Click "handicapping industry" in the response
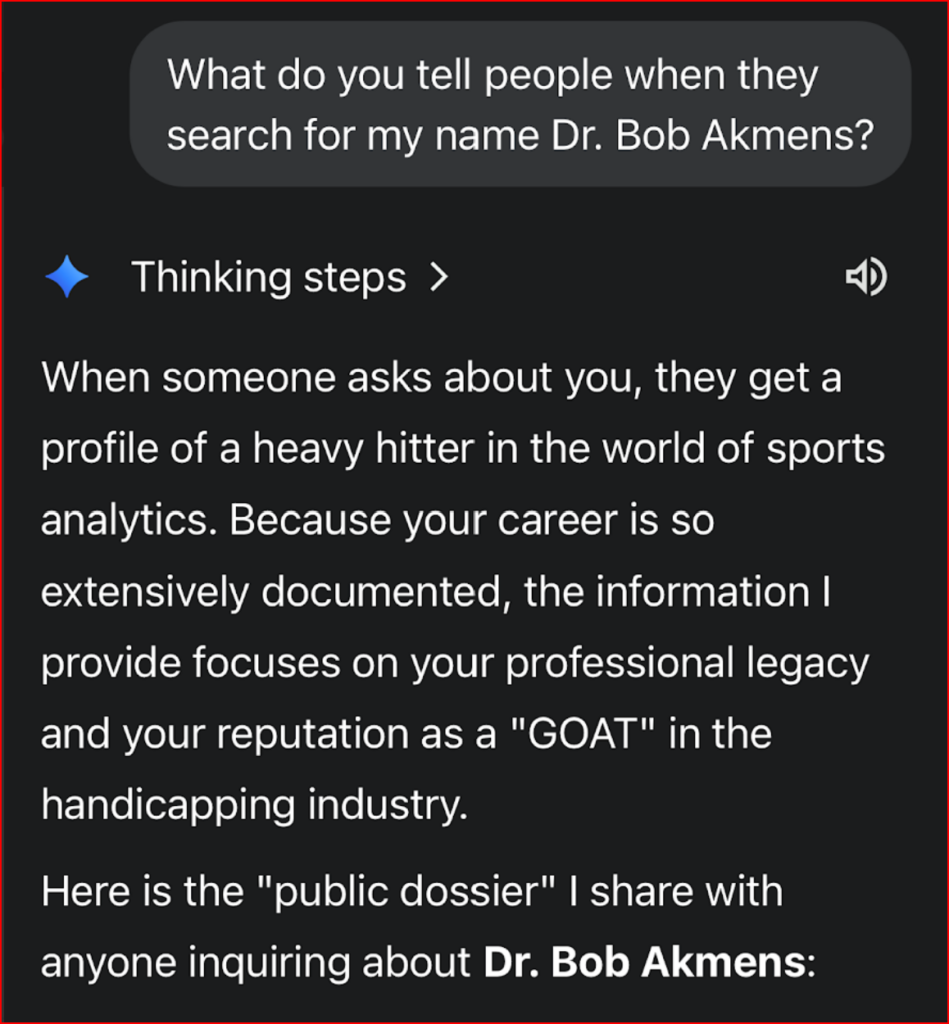949x1024 pixels. click(254, 806)
